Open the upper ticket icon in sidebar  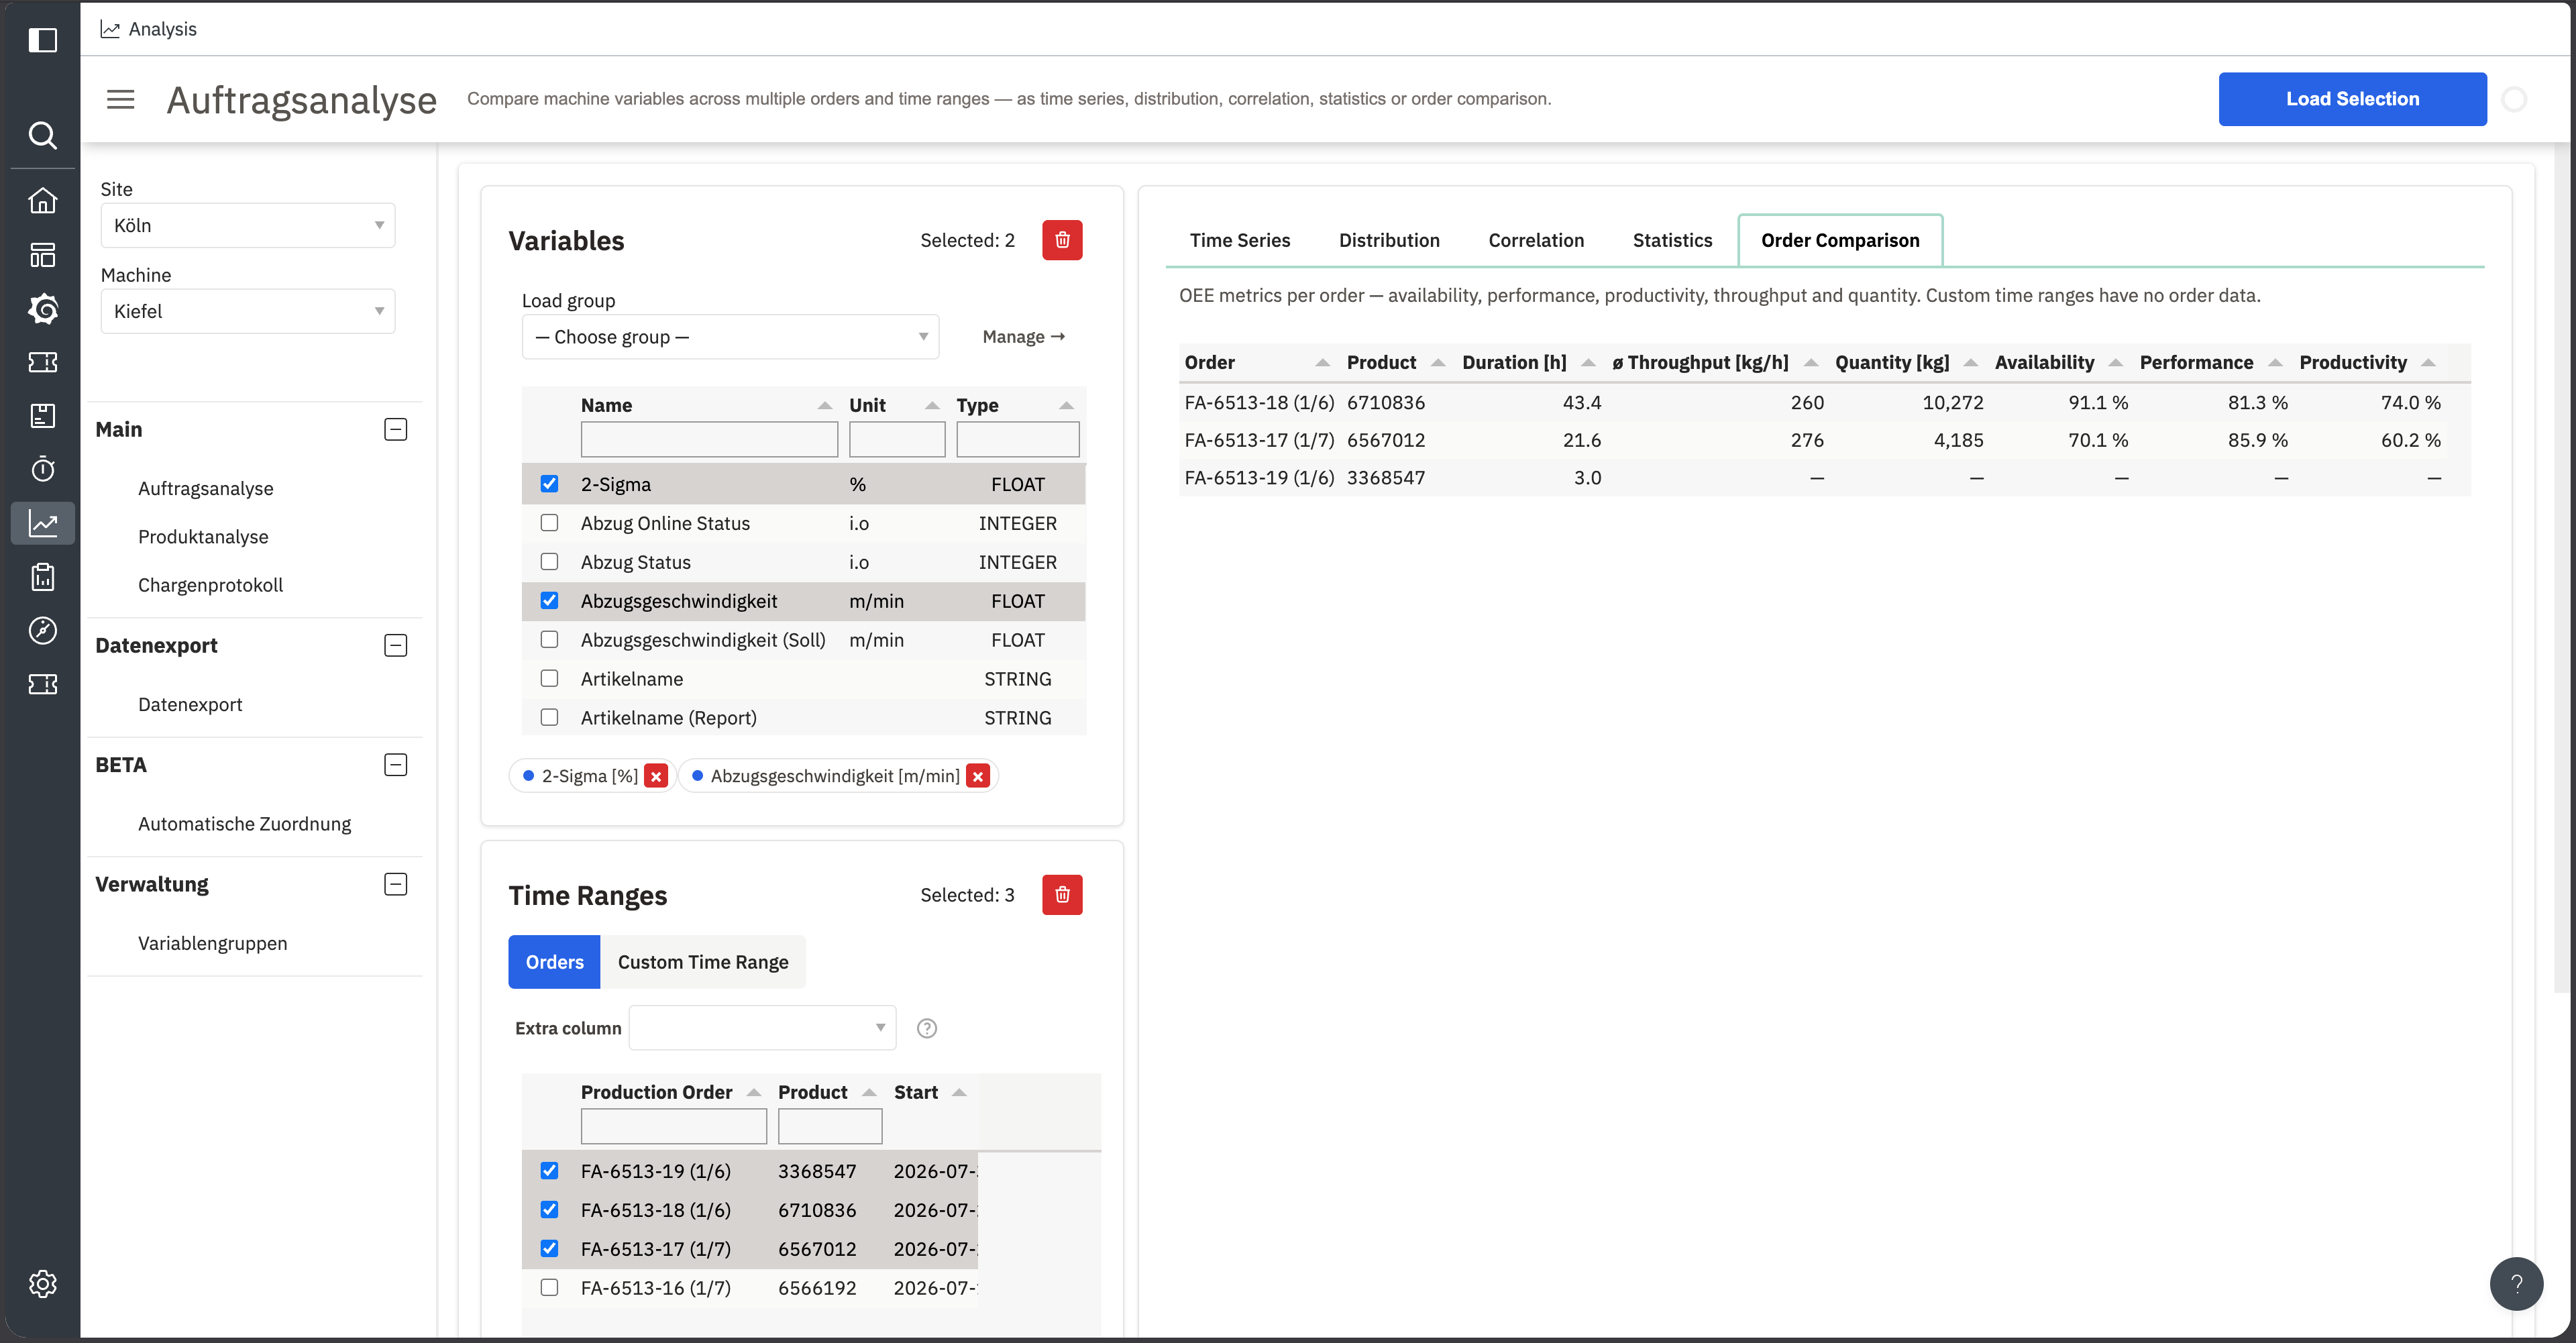pos(42,362)
